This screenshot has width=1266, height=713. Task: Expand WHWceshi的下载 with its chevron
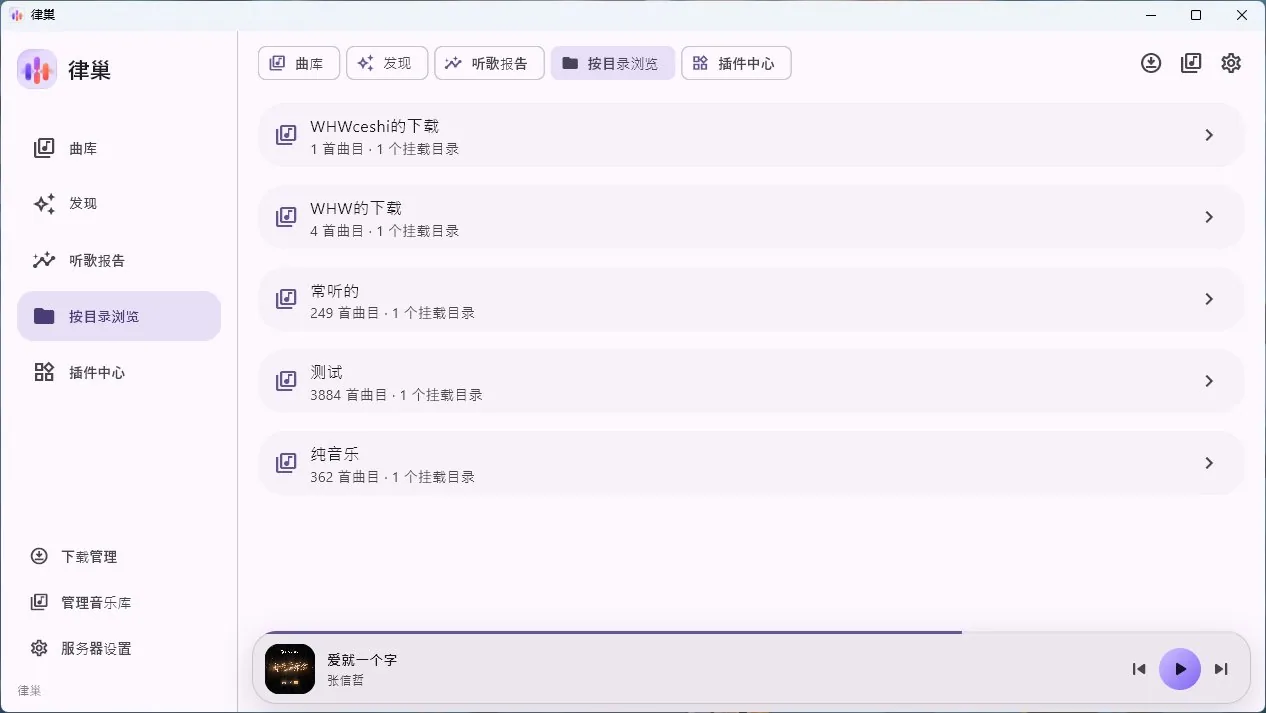(x=1209, y=135)
